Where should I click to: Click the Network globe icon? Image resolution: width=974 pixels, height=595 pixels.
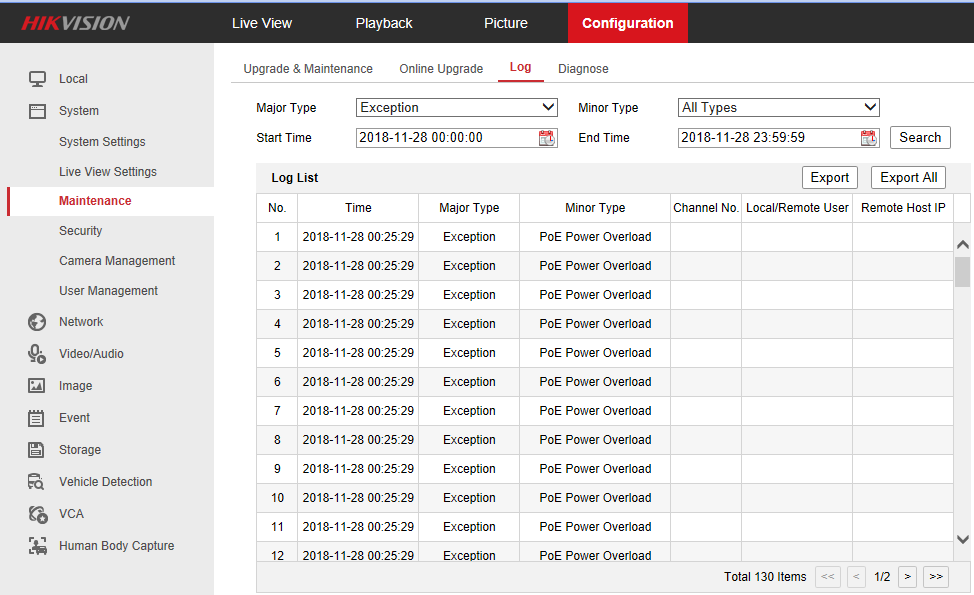click(x=37, y=322)
